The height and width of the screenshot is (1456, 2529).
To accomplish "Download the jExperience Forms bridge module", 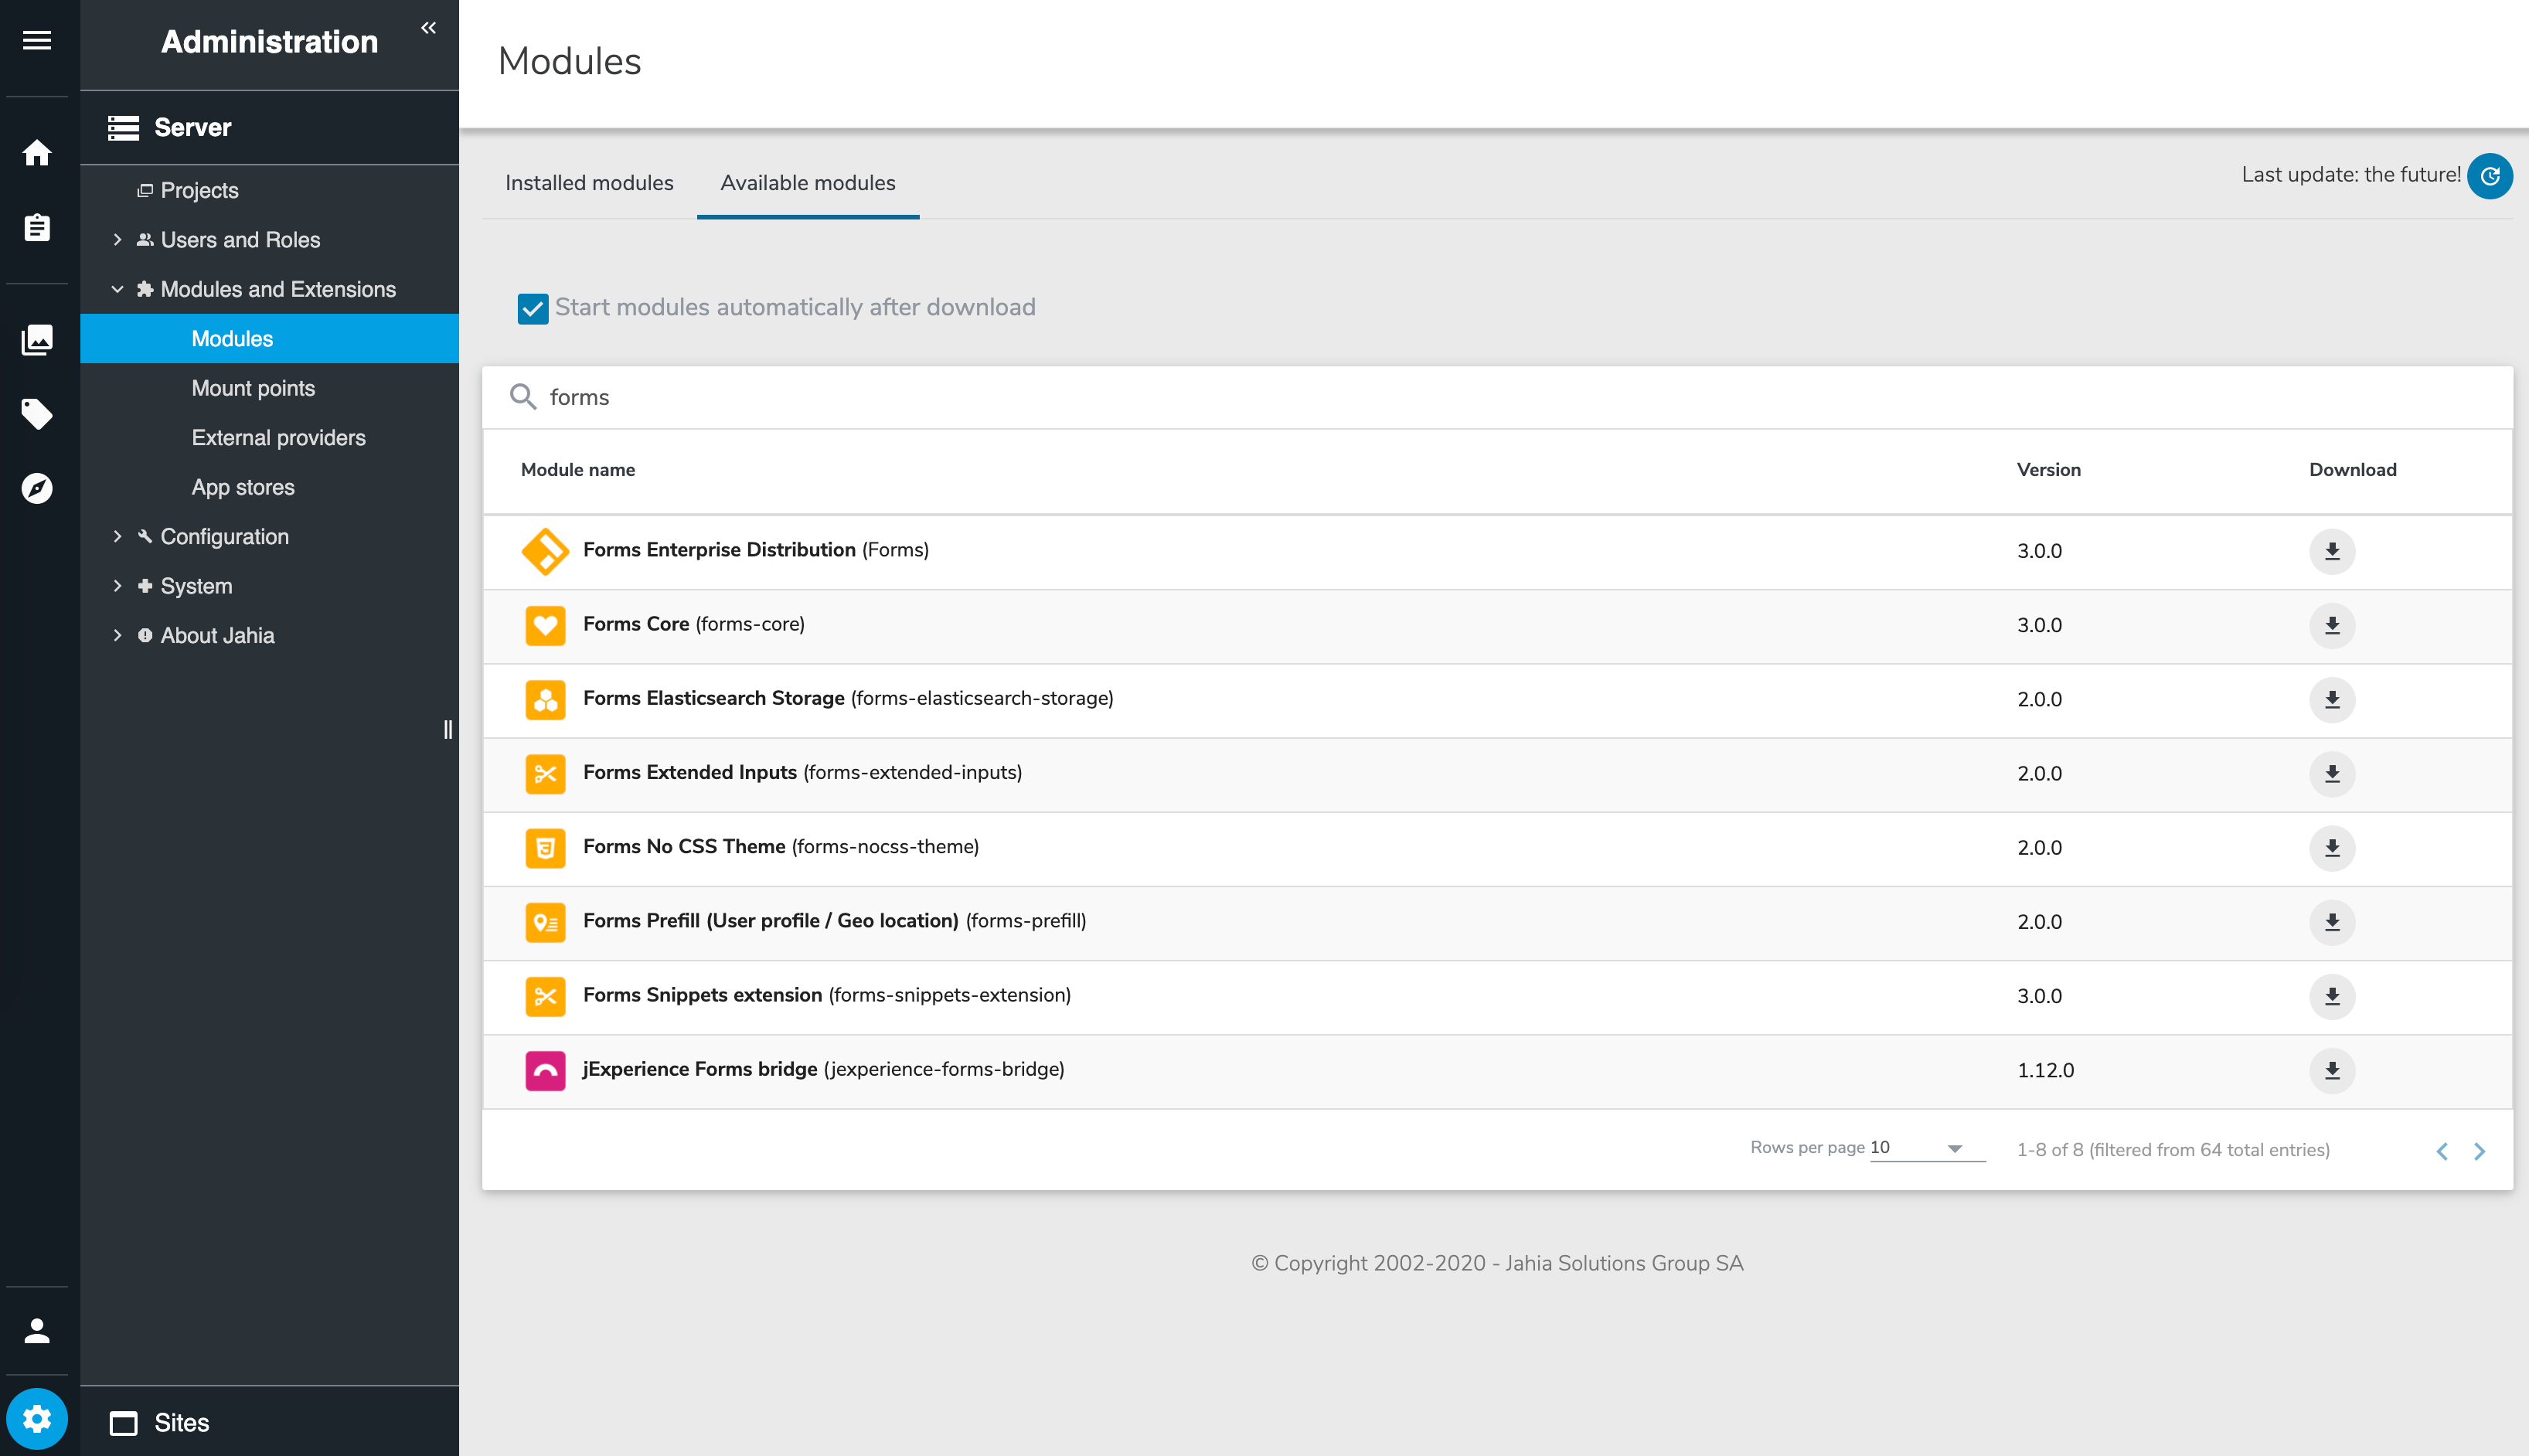I will coord(2333,1070).
